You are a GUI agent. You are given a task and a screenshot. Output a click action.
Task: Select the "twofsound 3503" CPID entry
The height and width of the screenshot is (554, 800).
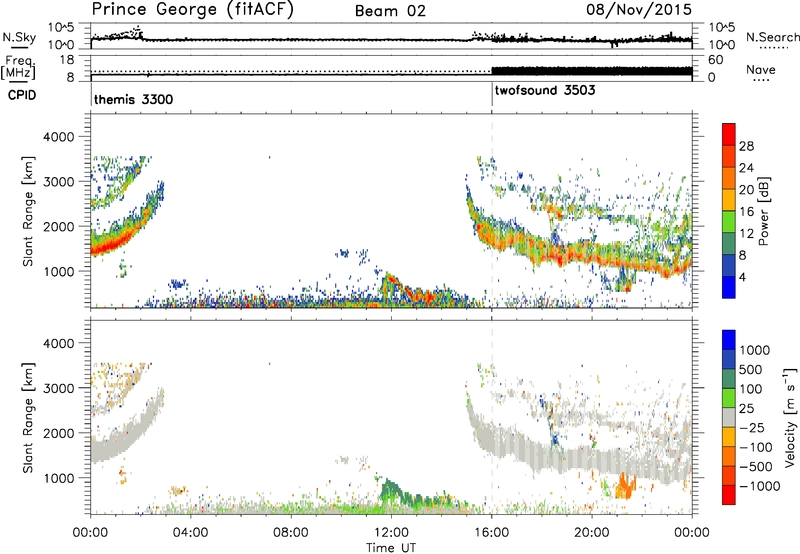coord(545,90)
